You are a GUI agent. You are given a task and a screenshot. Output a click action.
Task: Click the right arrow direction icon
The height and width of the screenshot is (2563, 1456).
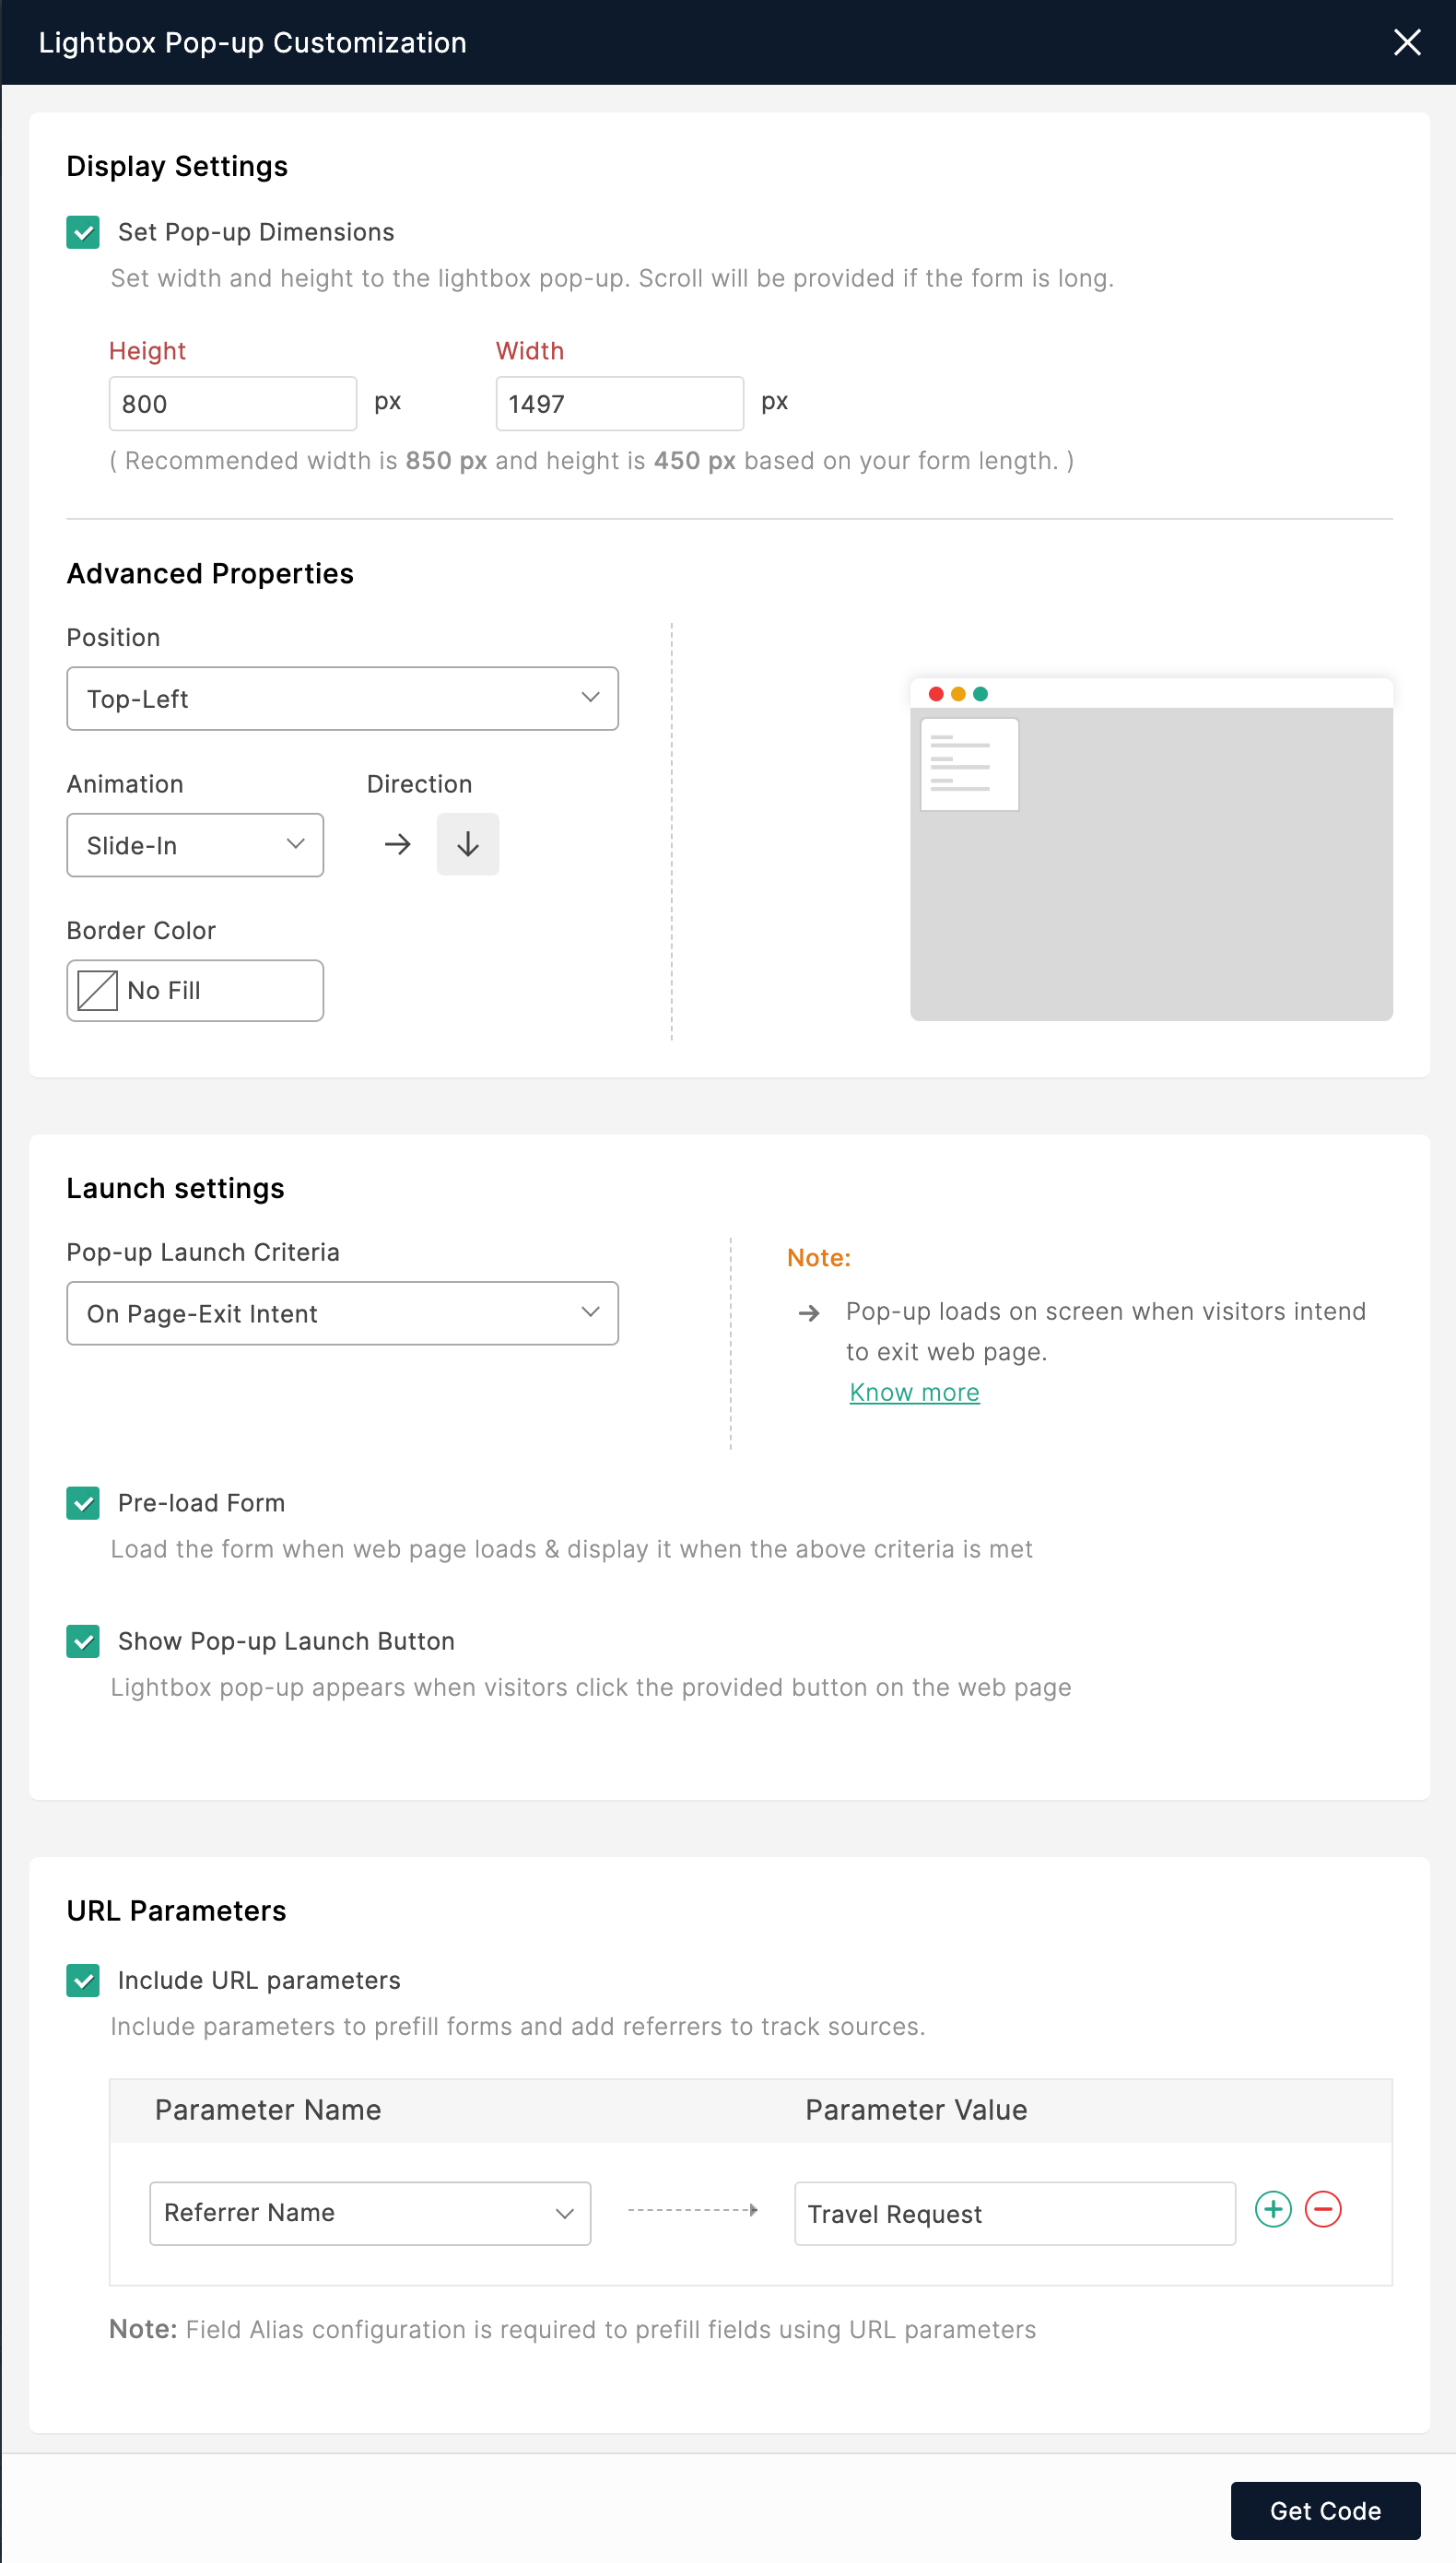397,844
